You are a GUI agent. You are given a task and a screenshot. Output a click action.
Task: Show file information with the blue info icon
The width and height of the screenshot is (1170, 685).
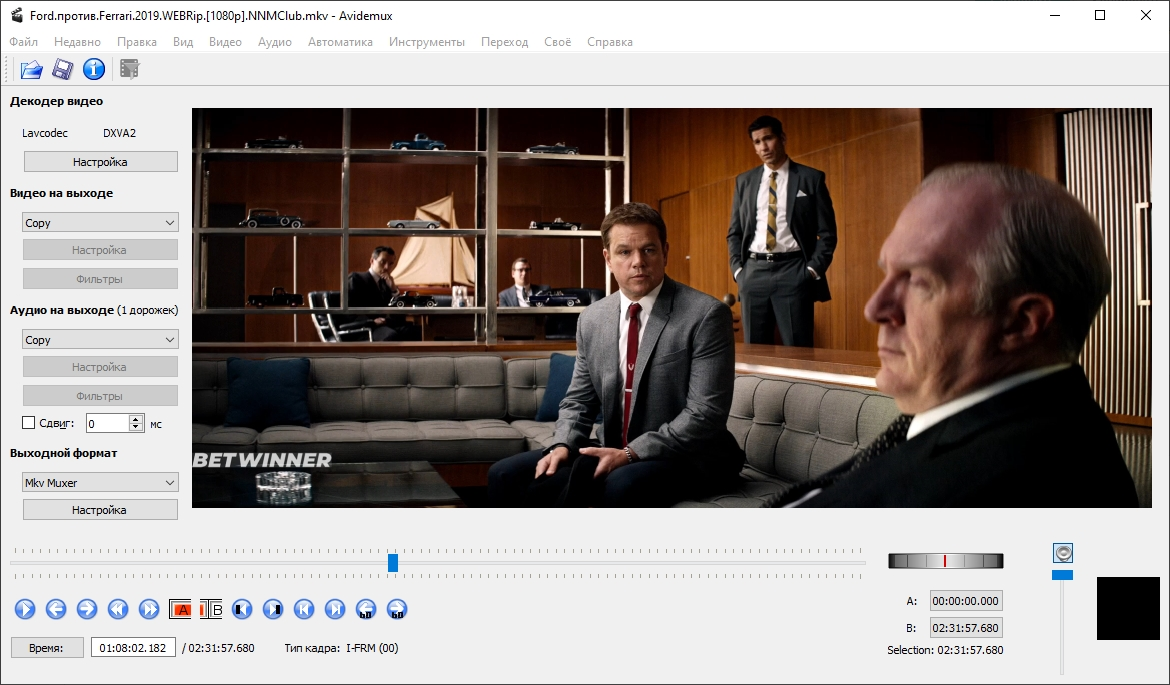click(x=93, y=69)
